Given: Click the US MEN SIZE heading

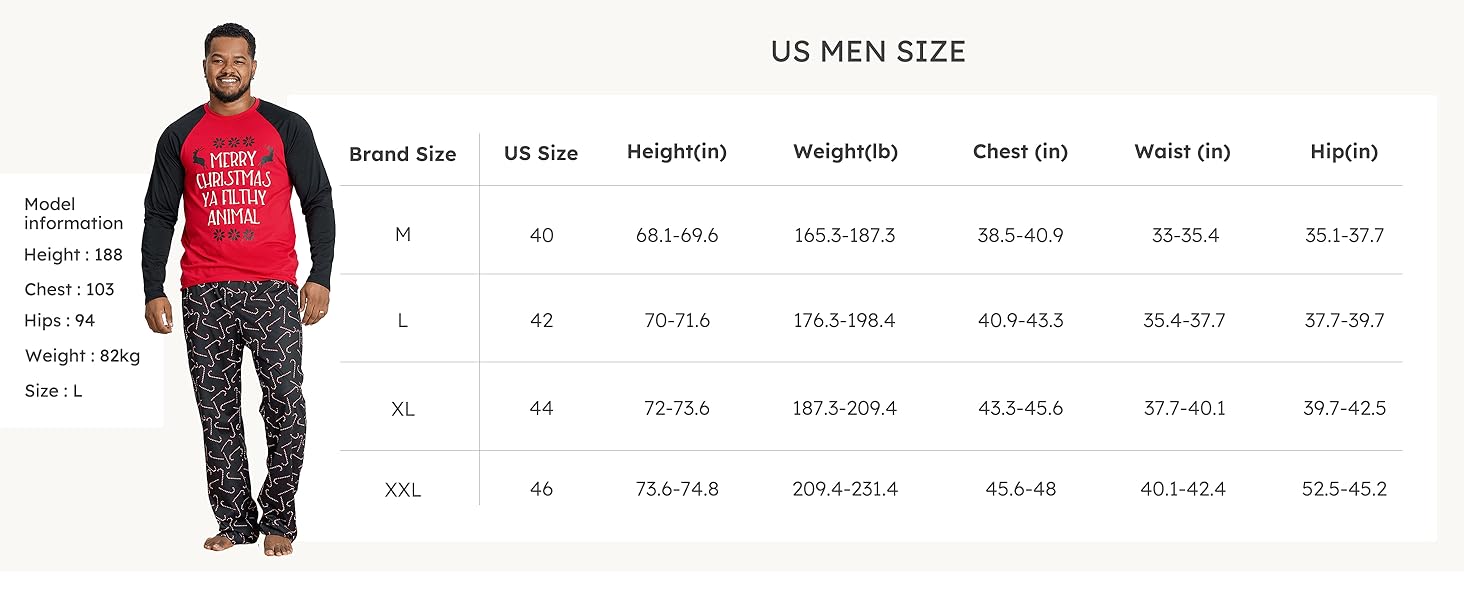Looking at the screenshot, I should 868,52.
